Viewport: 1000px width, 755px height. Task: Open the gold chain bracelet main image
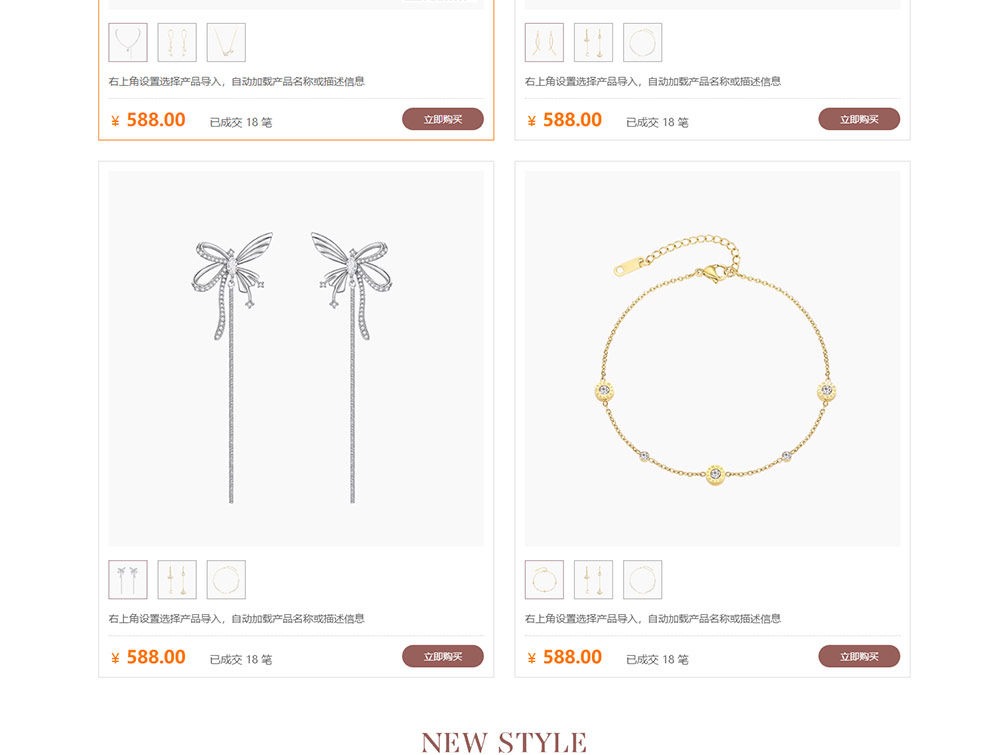click(712, 359)
